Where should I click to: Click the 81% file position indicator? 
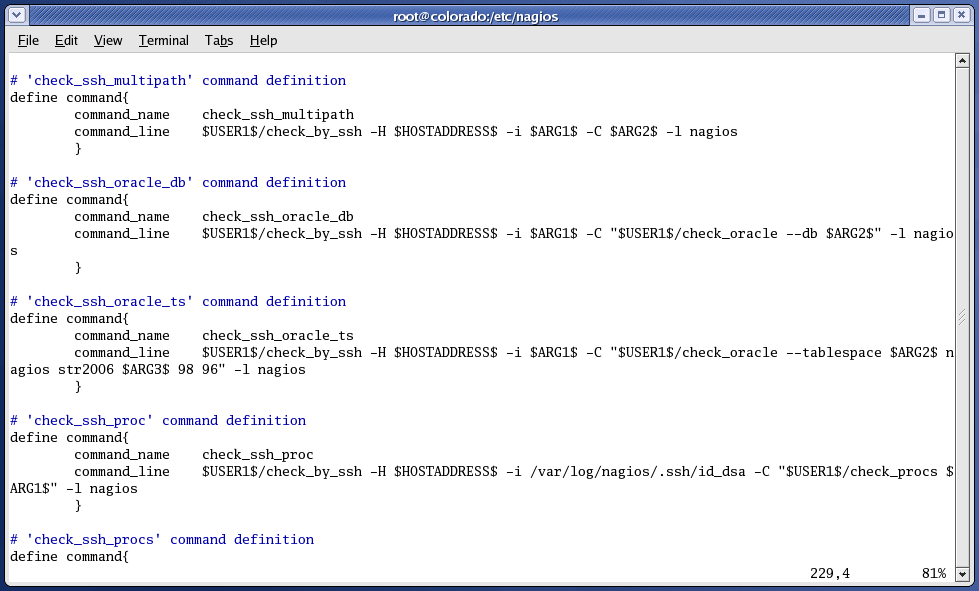point(933,573)
